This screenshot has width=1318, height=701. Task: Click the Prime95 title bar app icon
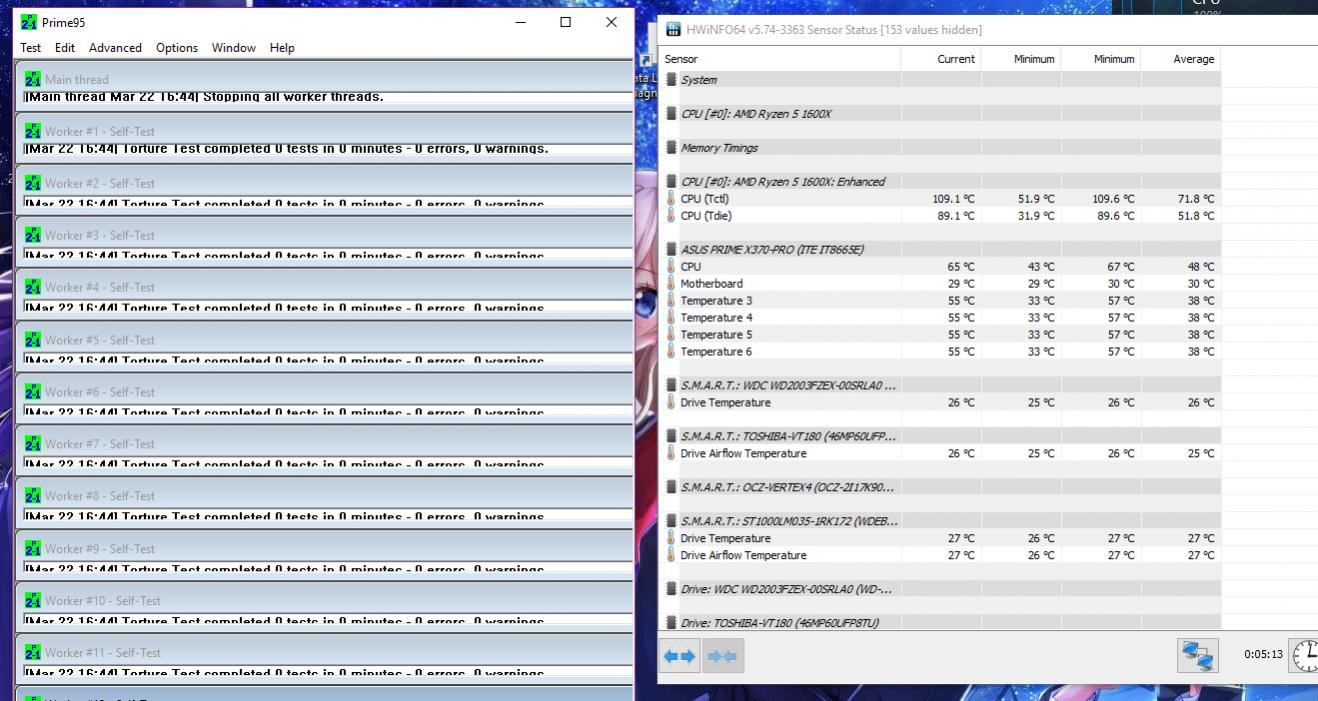29,22
